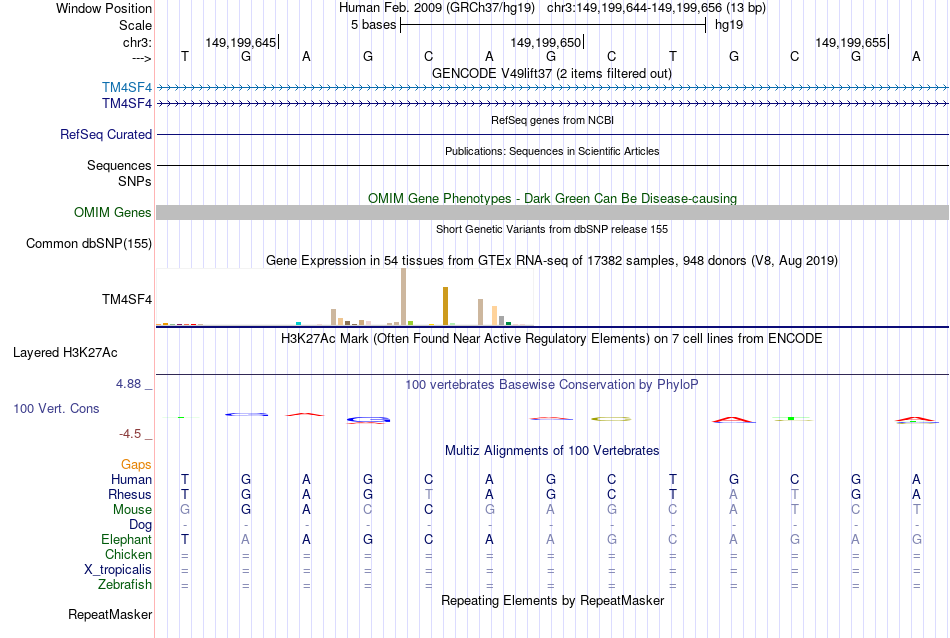Click the Elephant species row label

(127, 539)
